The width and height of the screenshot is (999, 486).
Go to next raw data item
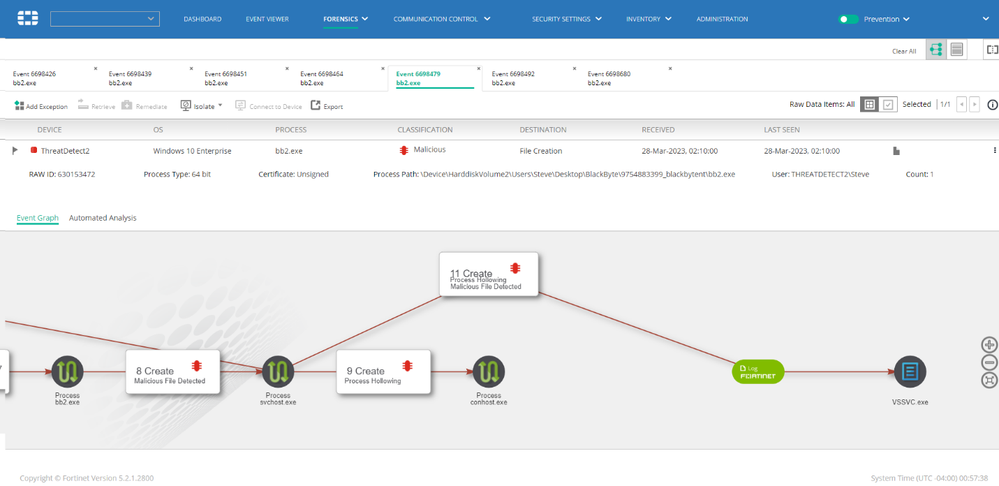click(974, 104)
